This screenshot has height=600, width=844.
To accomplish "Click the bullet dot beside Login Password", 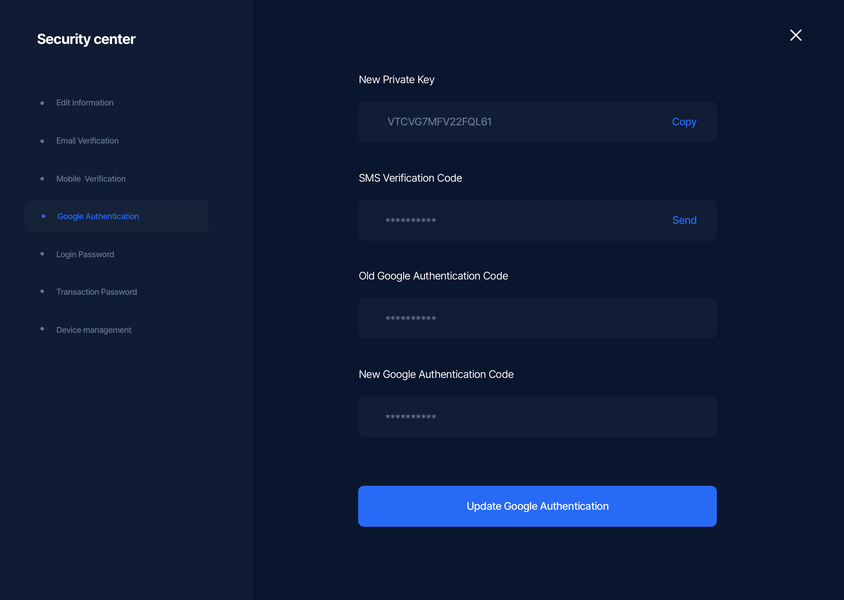I will coord(42,254).
